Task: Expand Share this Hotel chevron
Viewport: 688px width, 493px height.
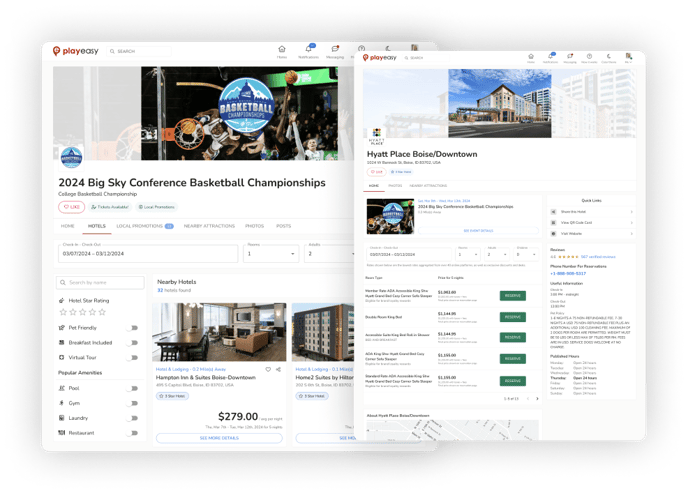Action: [x=631, y=212]
